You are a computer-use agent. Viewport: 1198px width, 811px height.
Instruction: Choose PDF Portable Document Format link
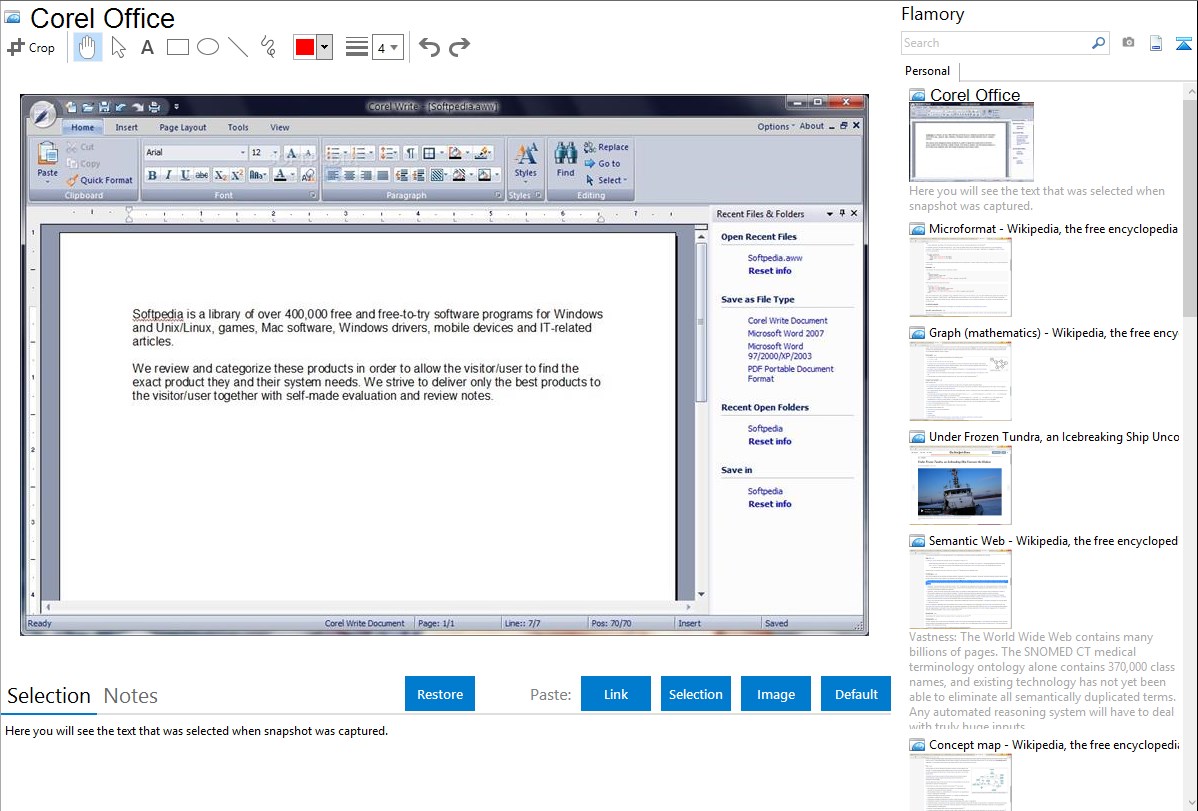[x=790, y=374]
